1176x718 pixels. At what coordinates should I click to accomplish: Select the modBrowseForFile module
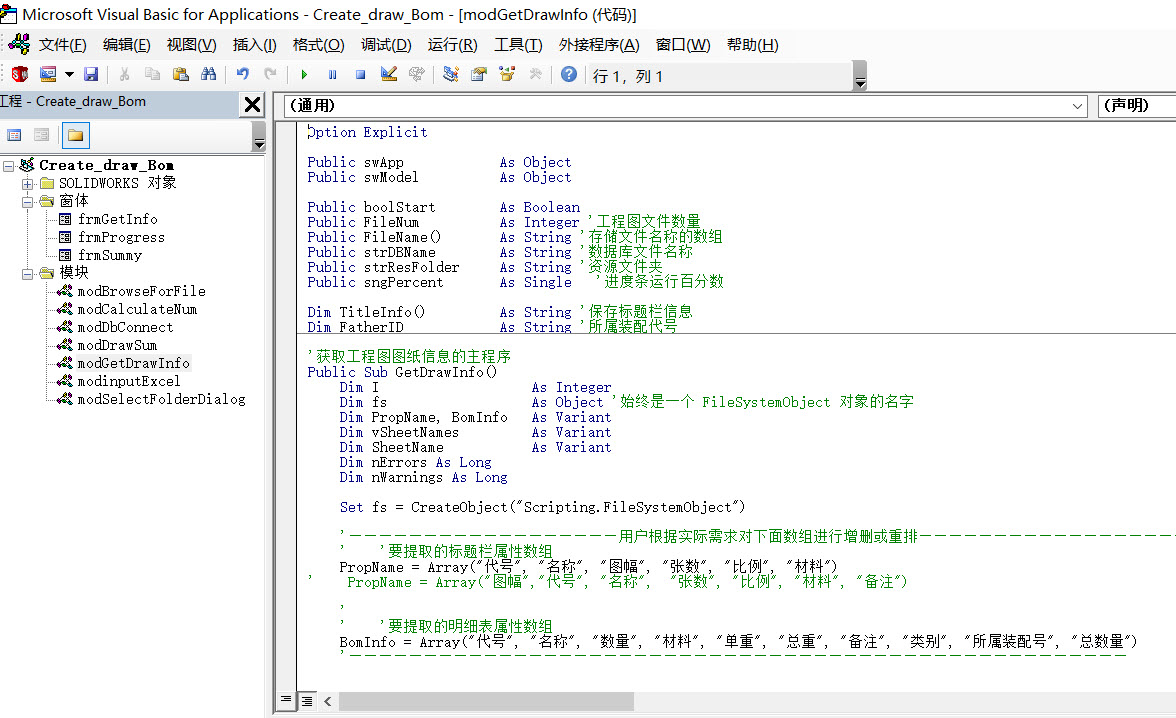click(x=141, y=291)
